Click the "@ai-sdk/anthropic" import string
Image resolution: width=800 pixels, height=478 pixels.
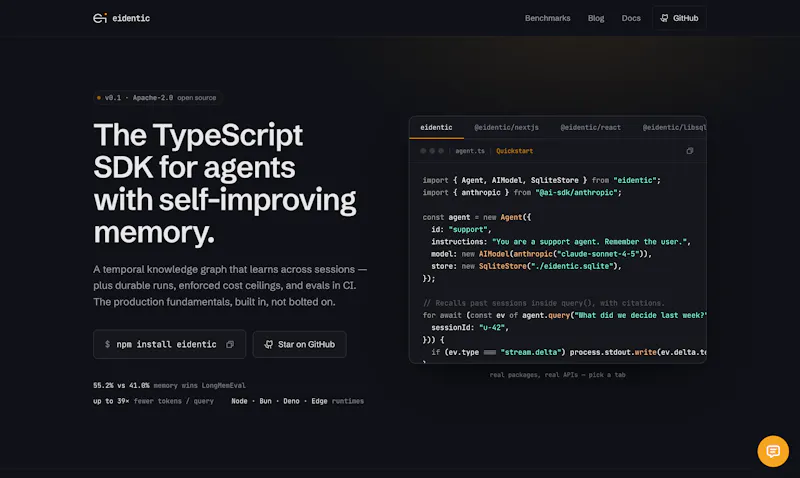click(x=577, y=193)
